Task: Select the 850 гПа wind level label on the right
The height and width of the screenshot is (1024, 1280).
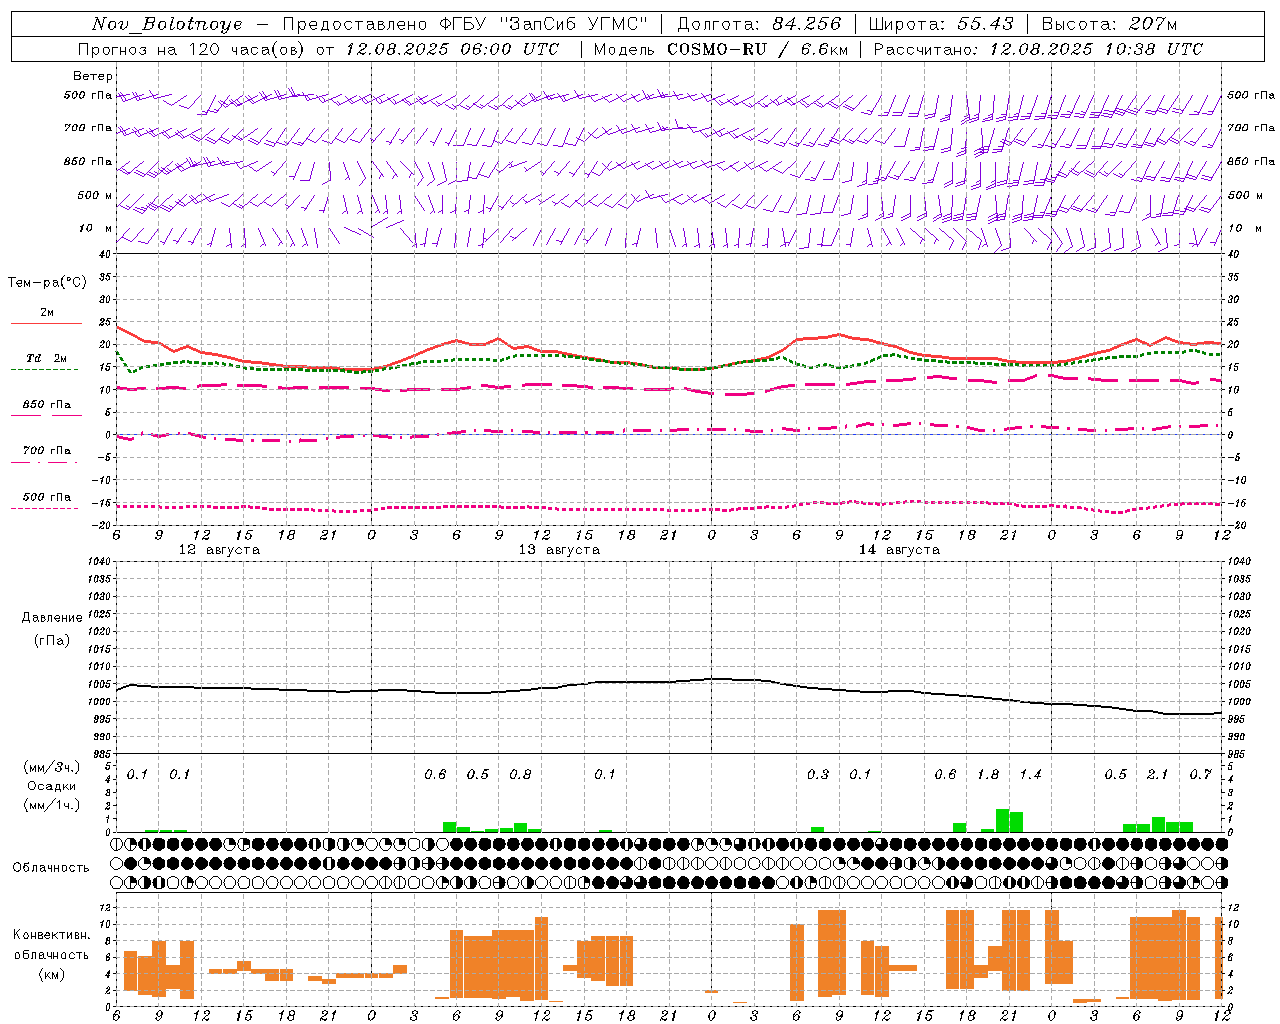Action: tap(1251, 161)
